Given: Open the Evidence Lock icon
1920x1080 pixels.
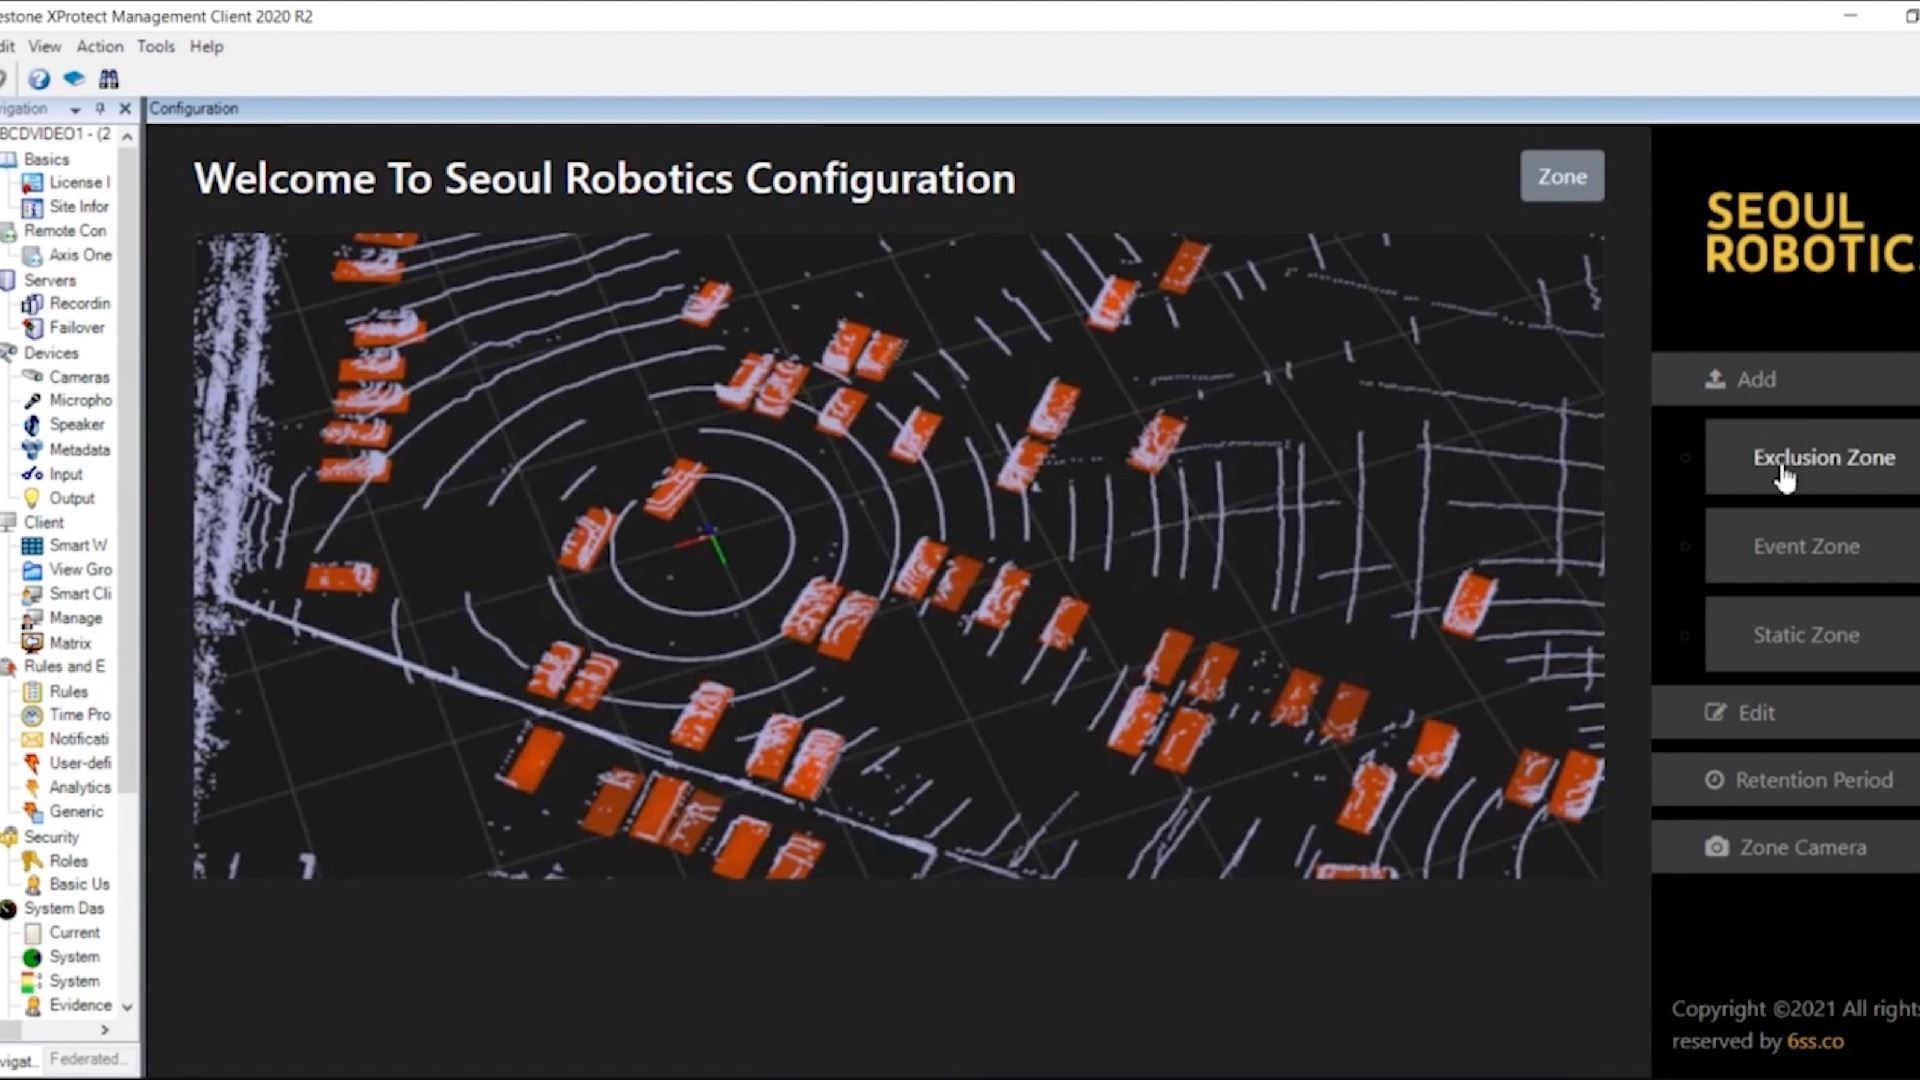Looking at the screenshot, I should [x=32, y=1006].
